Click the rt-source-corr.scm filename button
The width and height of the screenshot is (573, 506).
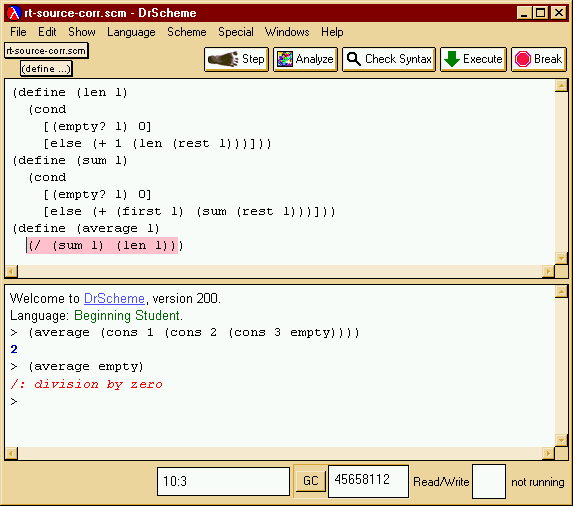pos(46,50)
